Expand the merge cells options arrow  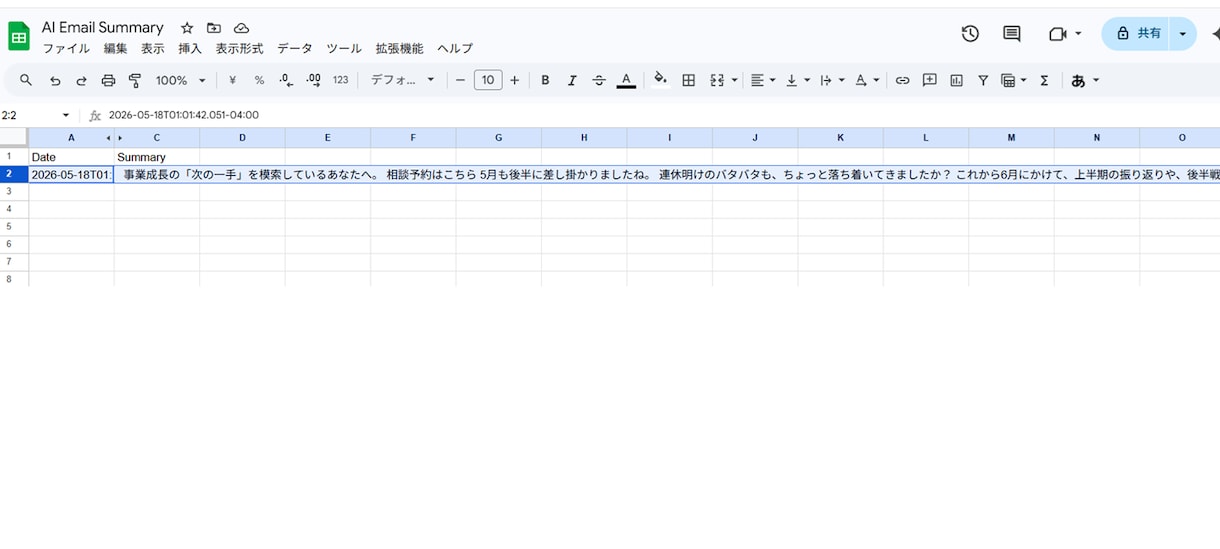point(735,80)
